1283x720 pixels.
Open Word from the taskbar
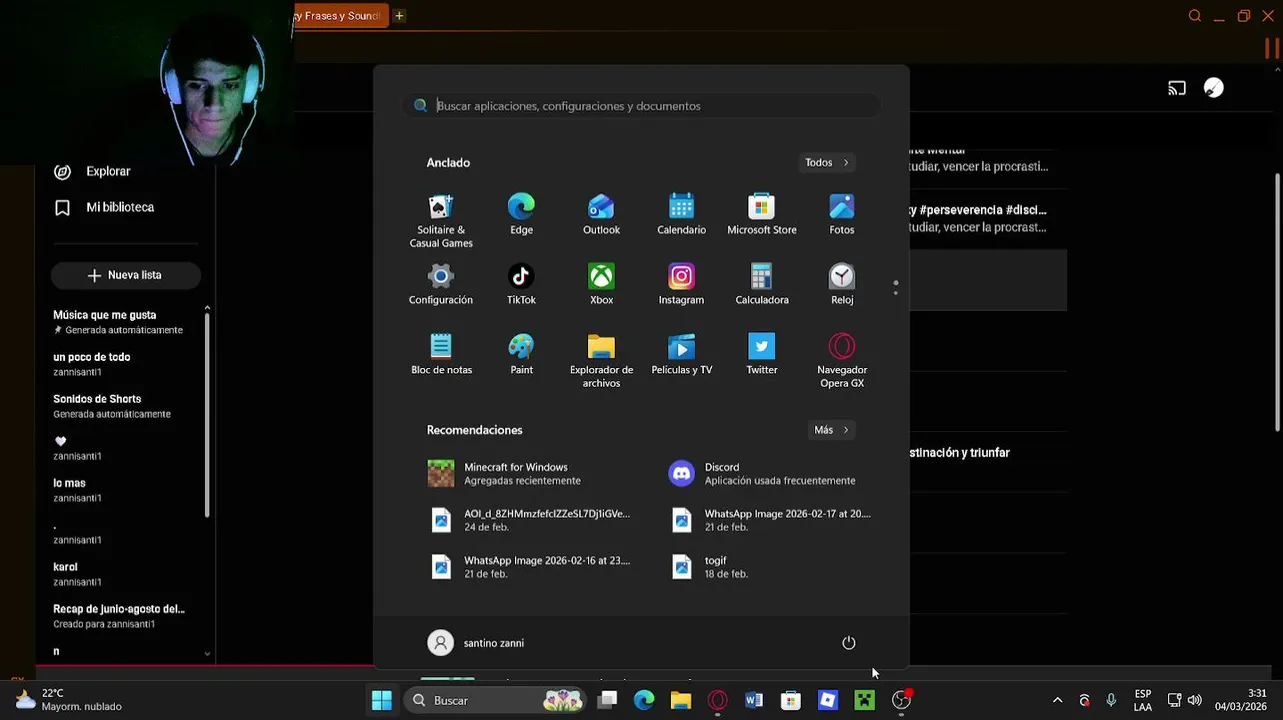[754, 700]
